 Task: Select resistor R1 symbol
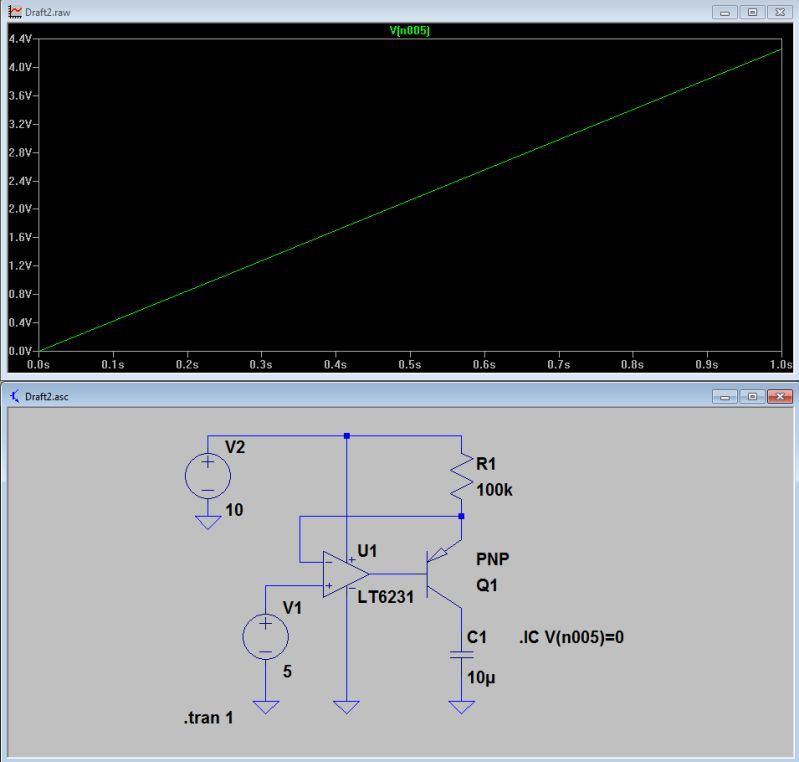[x=462, y=476]
